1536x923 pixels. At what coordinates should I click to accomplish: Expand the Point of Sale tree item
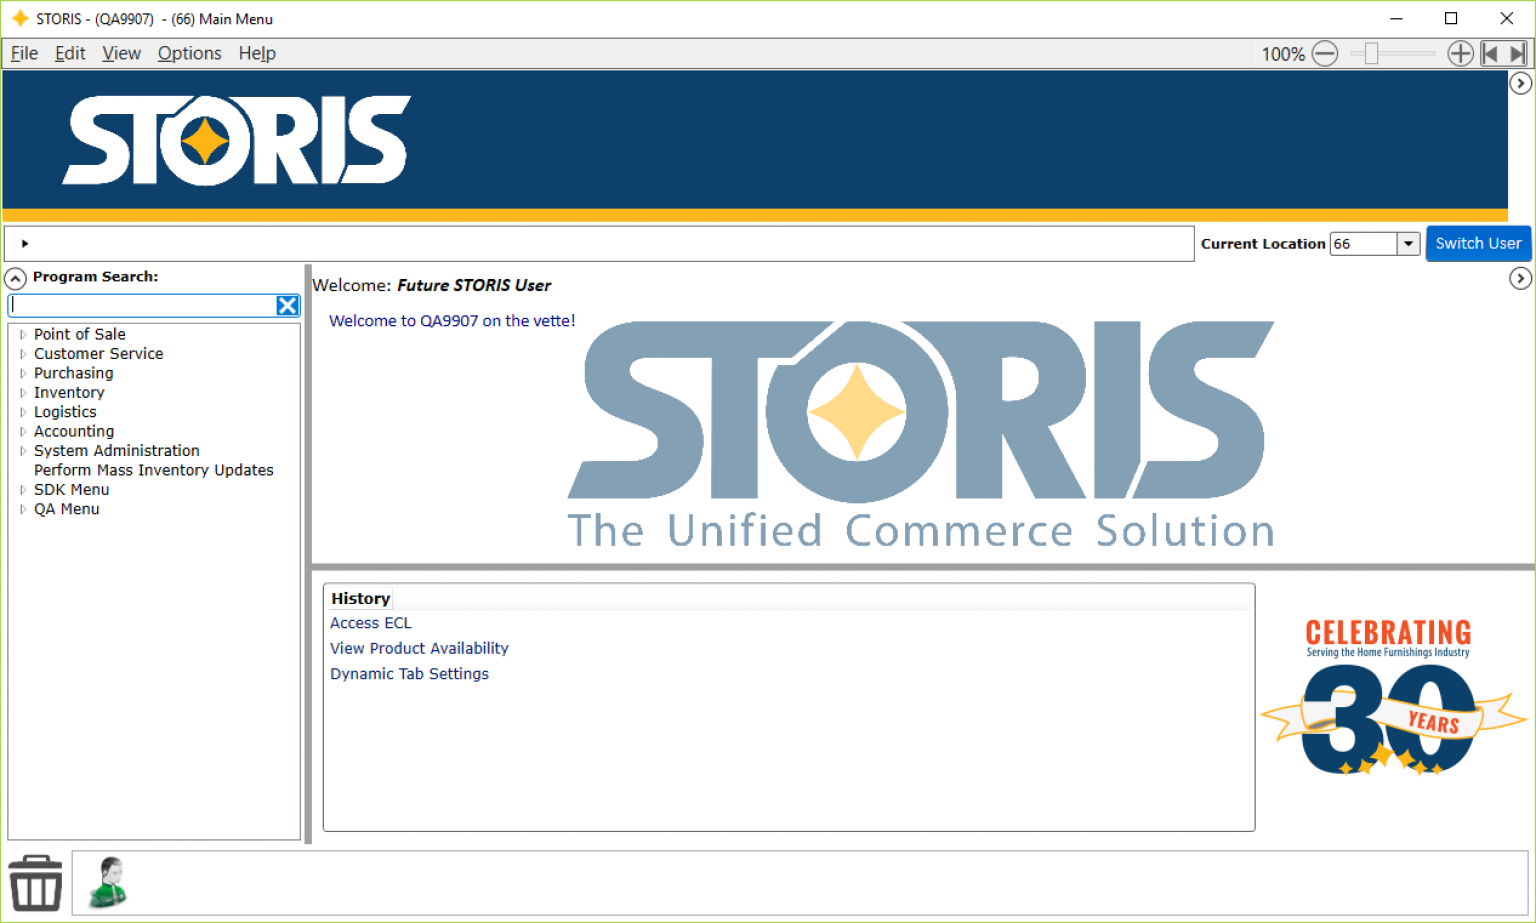click(x=22, y=334)
